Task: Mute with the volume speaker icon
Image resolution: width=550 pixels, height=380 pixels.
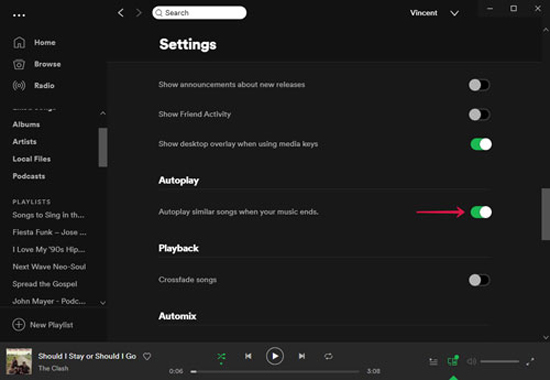Action: [x=472, y=361]
